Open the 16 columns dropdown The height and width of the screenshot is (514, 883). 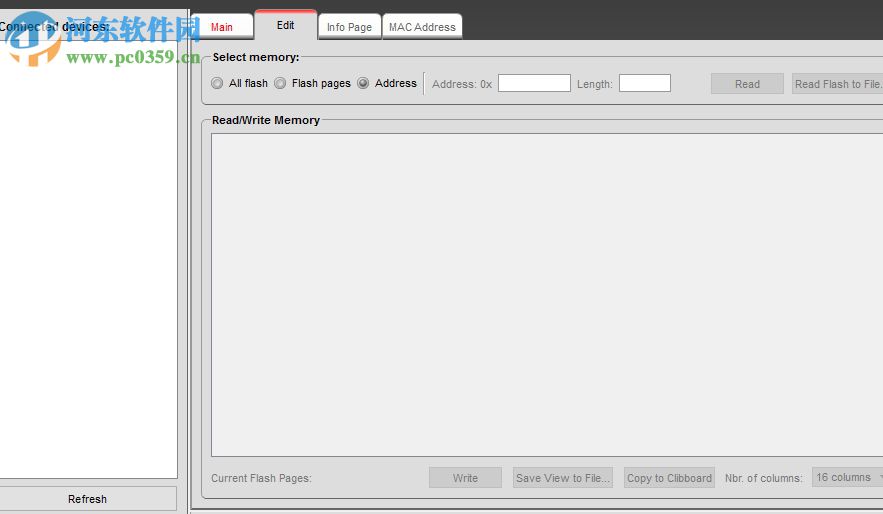[x=848, y=477]
